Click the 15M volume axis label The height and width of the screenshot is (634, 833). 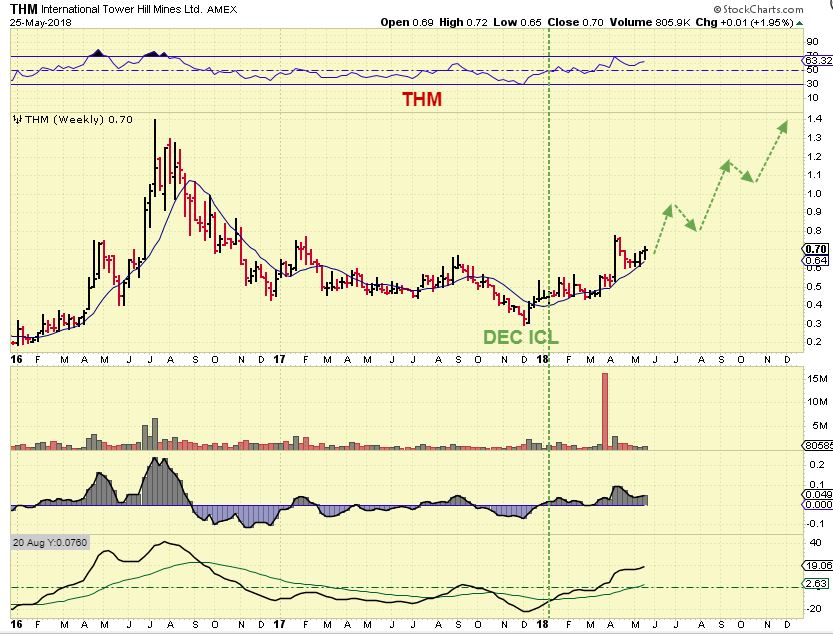817,378
